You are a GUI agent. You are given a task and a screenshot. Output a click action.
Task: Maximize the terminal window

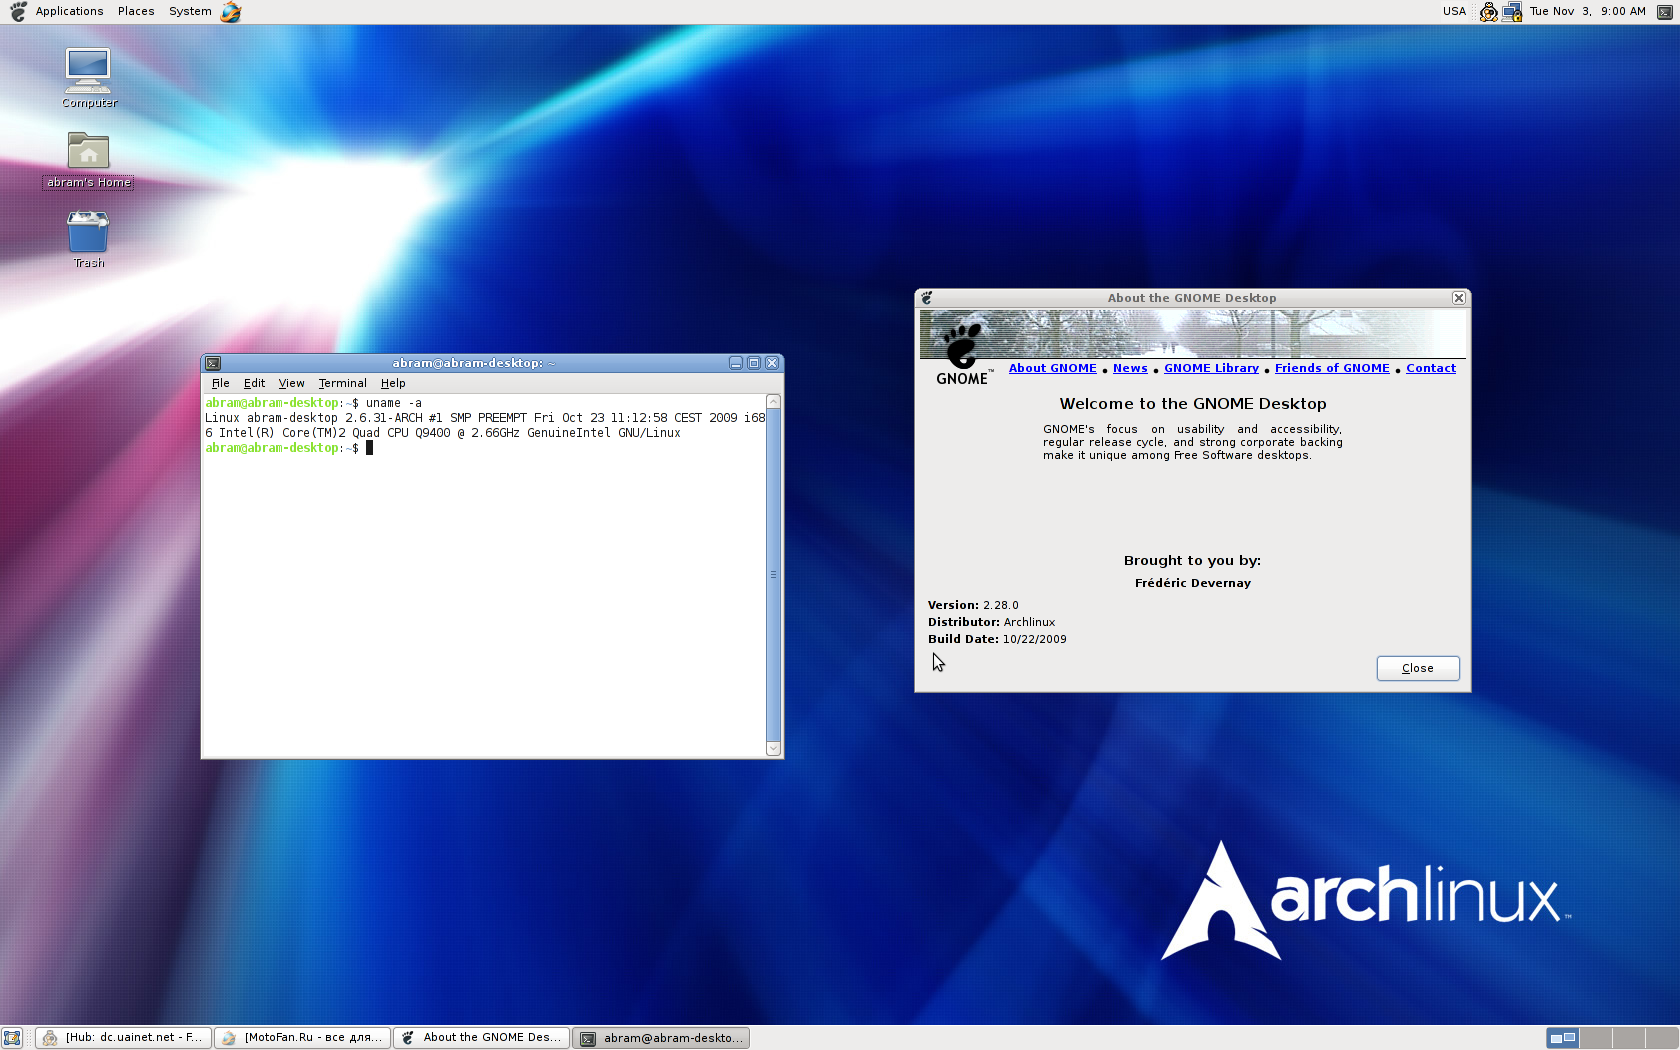tap(754, 363)
